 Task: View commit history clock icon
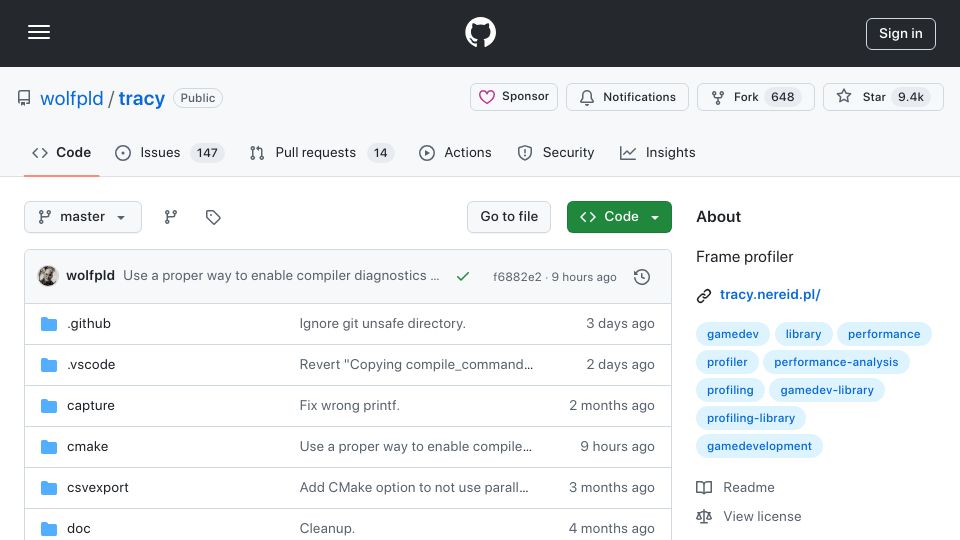(x=642, y=277)
